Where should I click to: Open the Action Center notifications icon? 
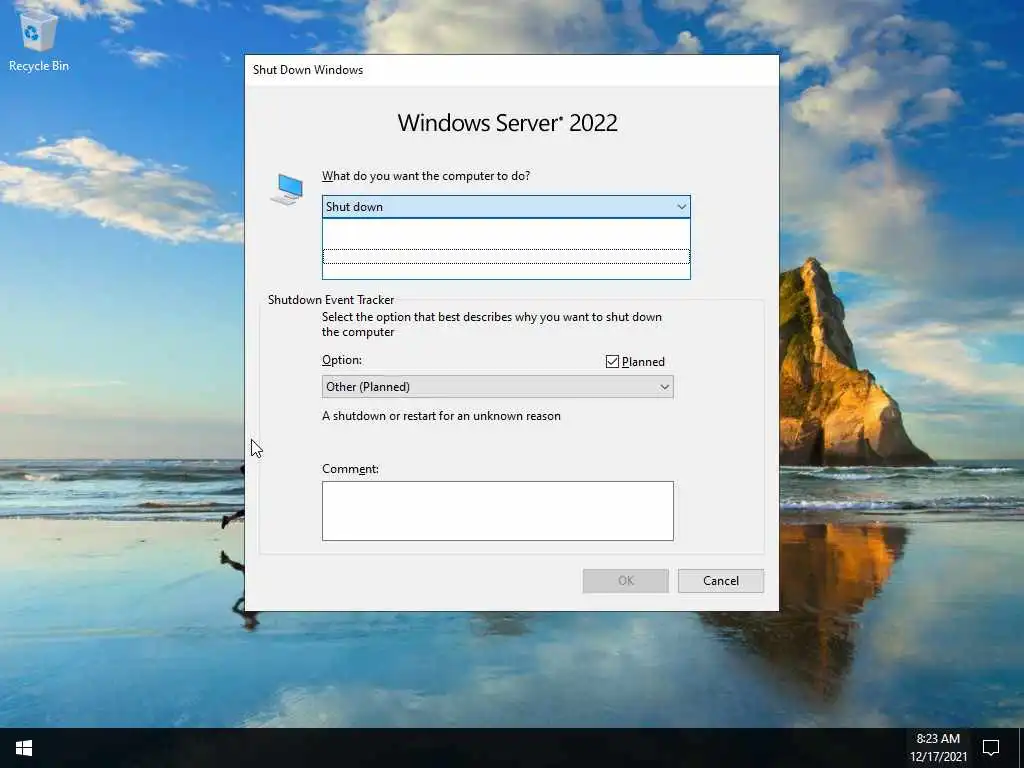tap(991, 748)
